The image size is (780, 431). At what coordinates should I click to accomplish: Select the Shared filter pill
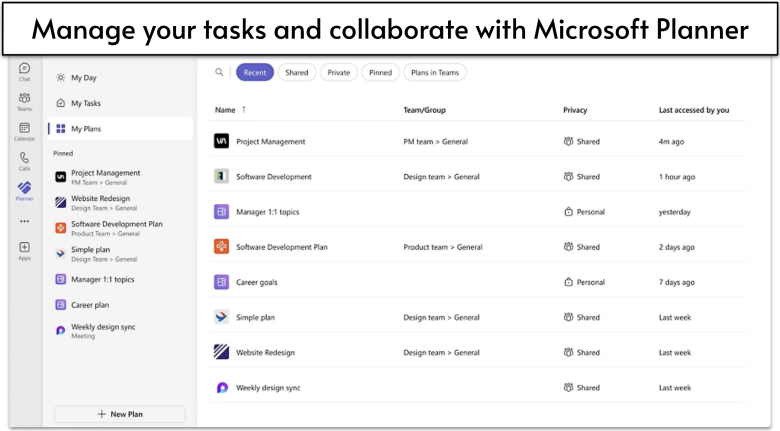point(296,72)
